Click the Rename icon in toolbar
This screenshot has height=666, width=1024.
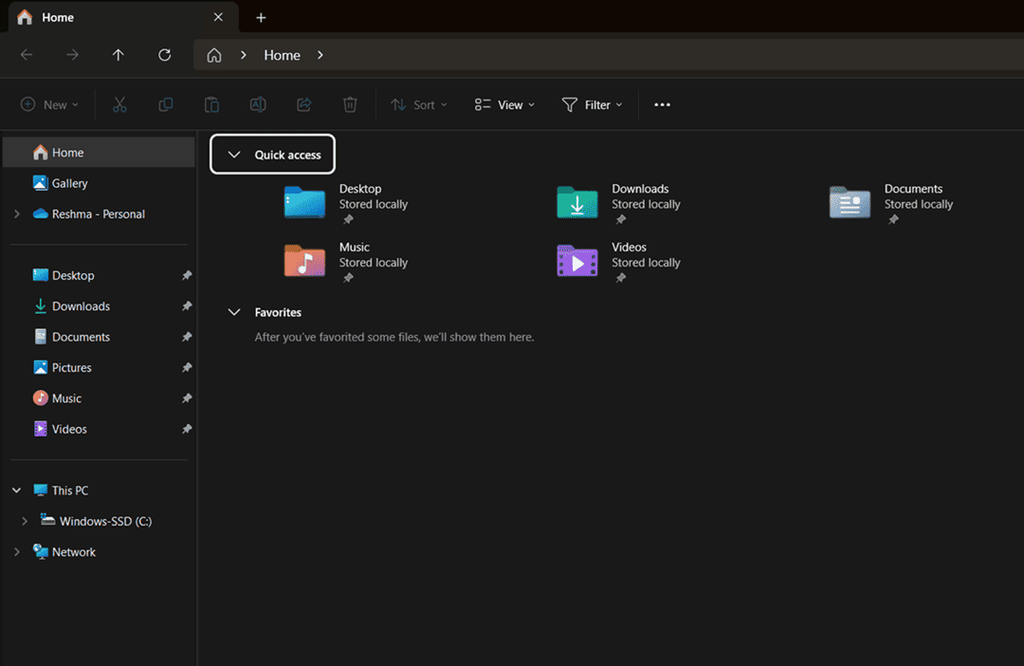257,105
